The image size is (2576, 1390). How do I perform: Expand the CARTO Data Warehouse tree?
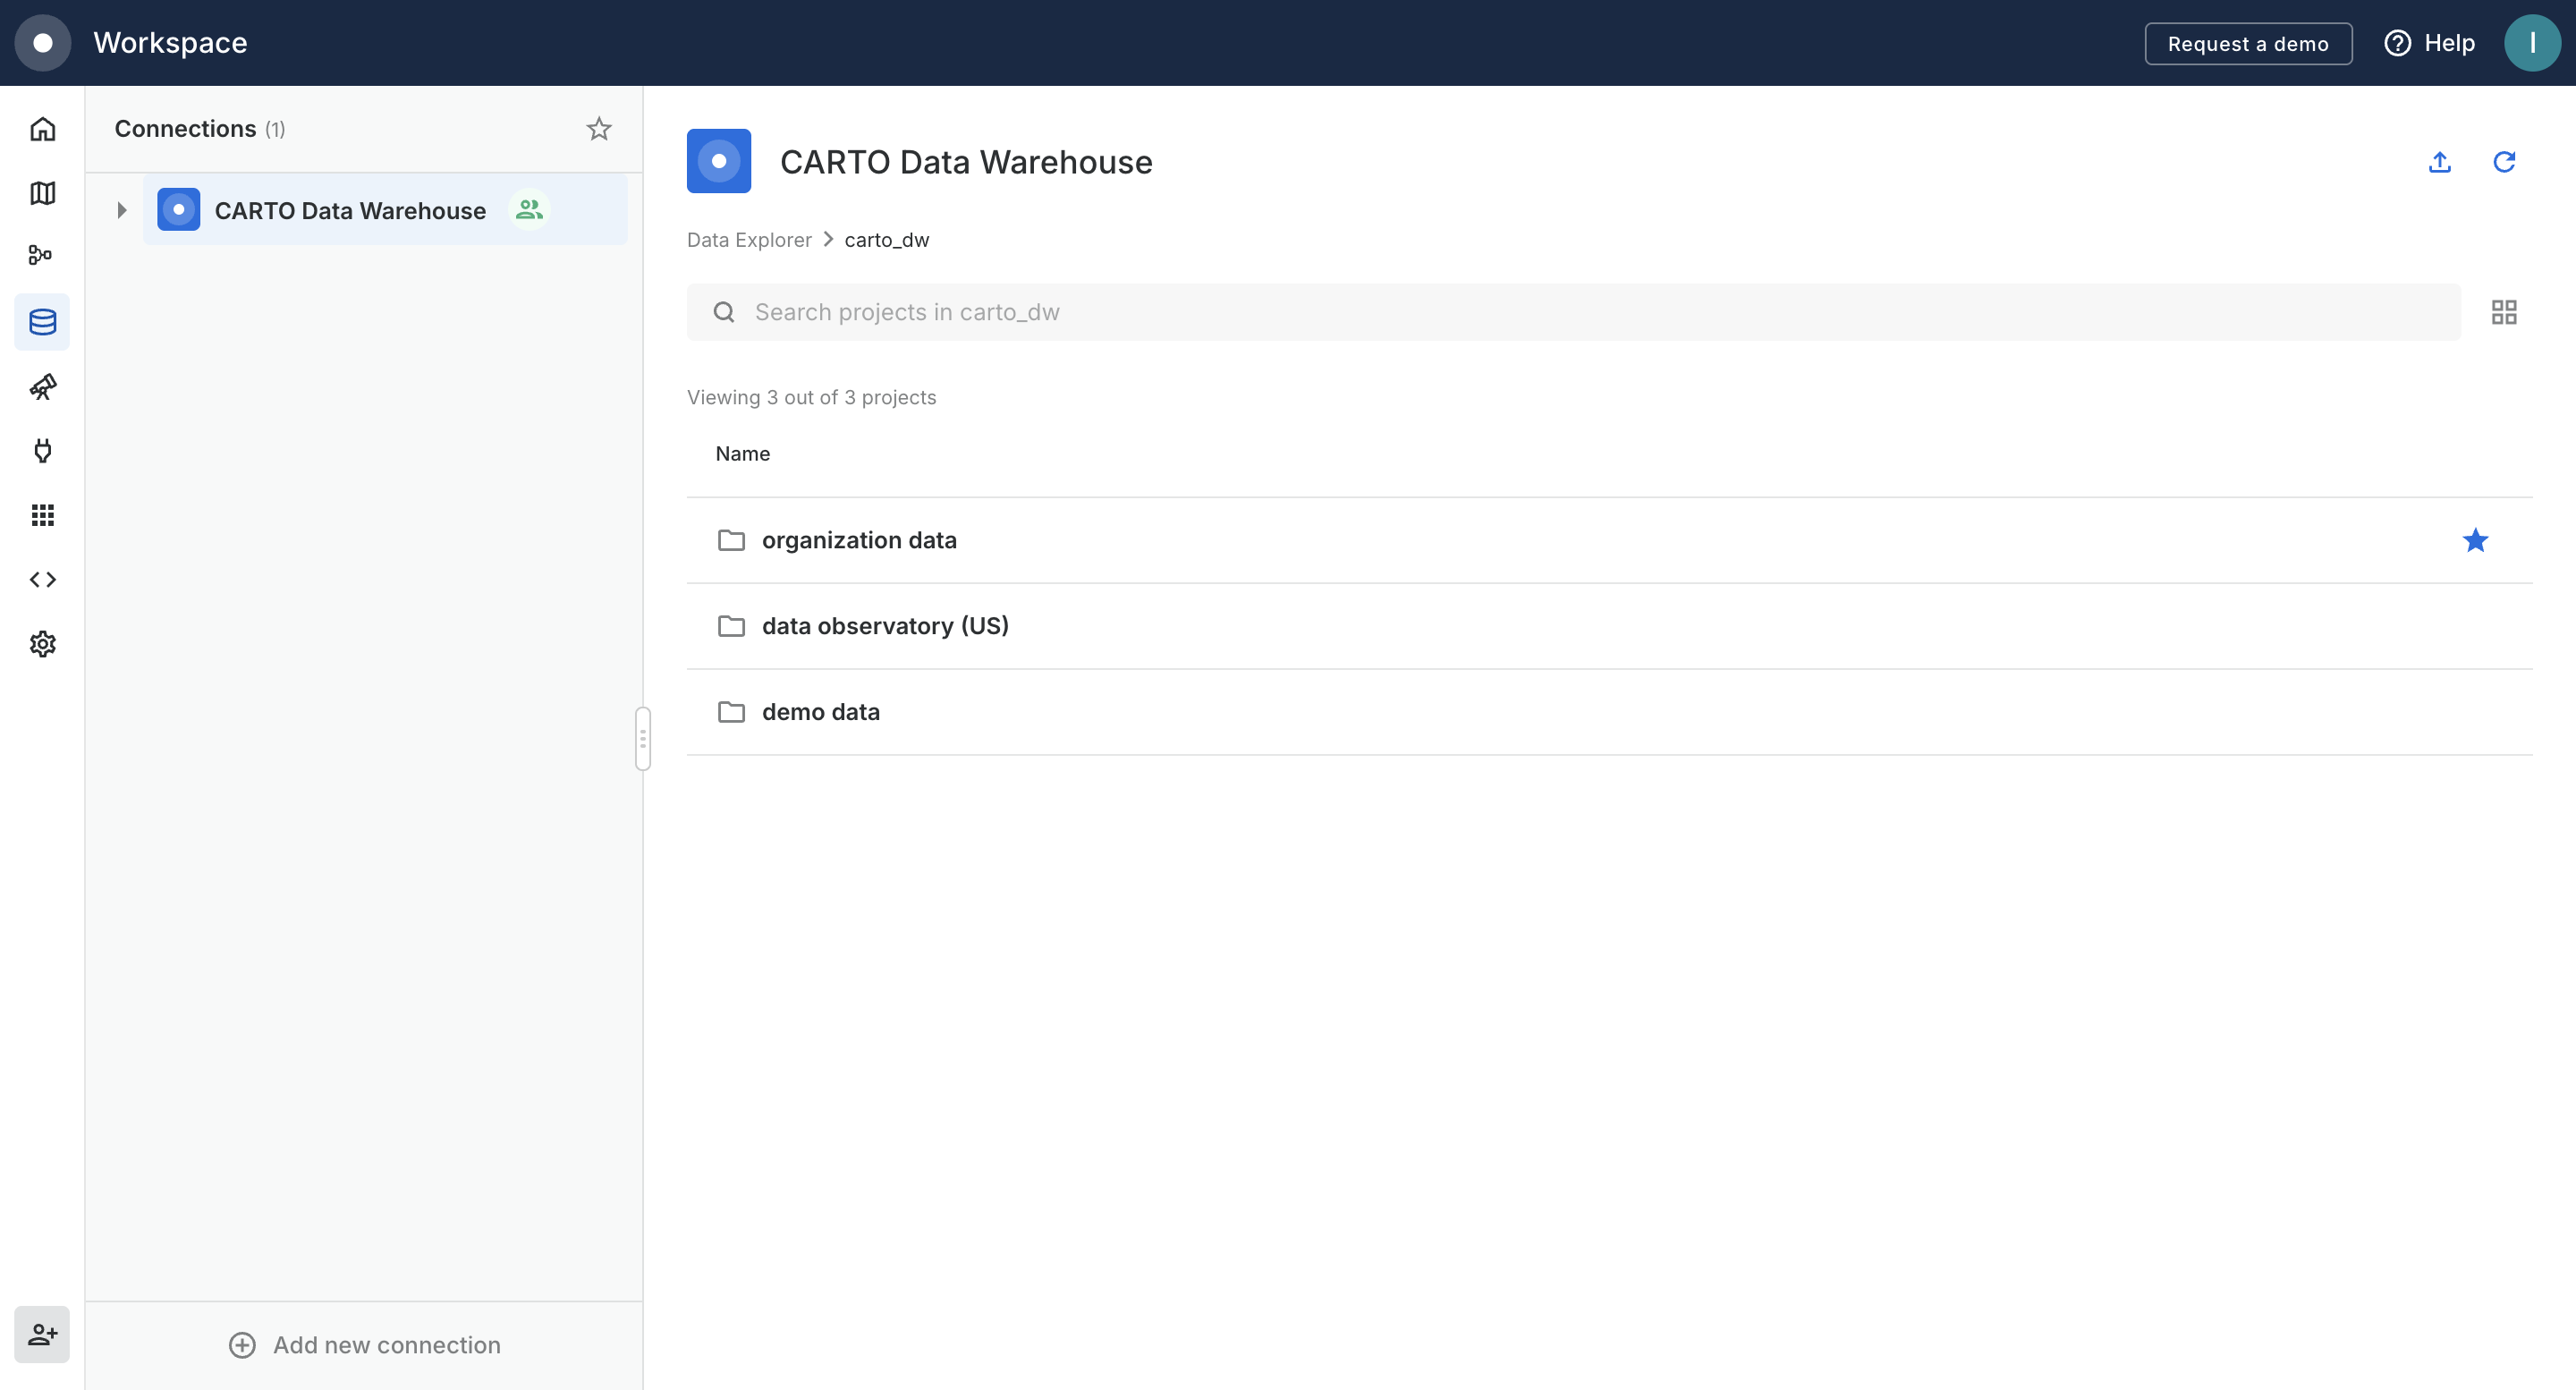[x=122, y=210]
